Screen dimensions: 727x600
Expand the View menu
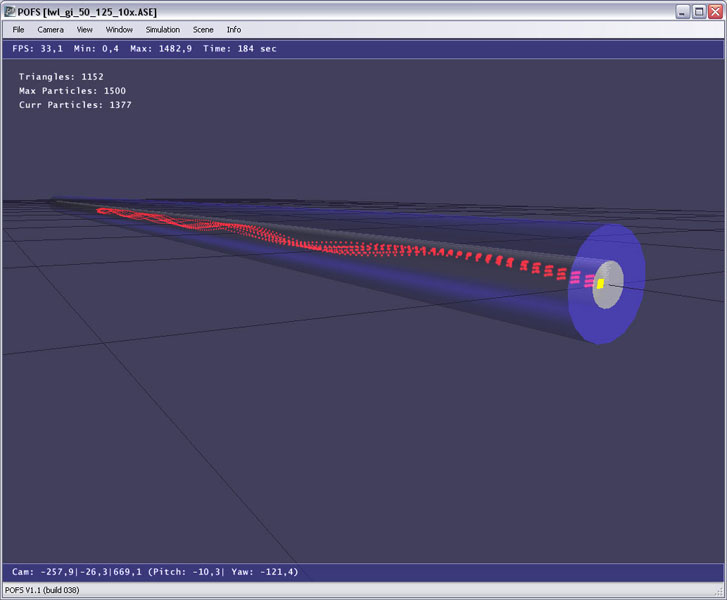pyautogui.click(x=84, y=30)
